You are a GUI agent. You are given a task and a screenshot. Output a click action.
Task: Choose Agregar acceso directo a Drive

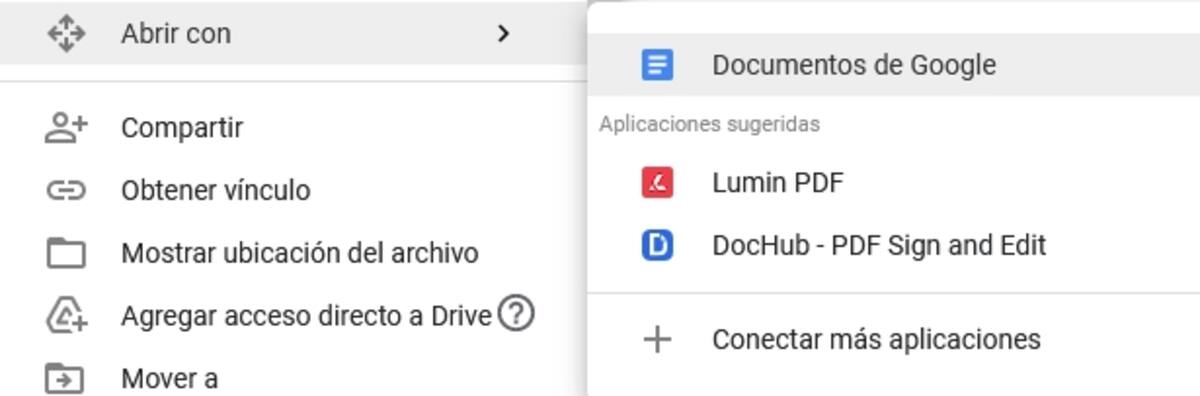click(x=307, y=316)
